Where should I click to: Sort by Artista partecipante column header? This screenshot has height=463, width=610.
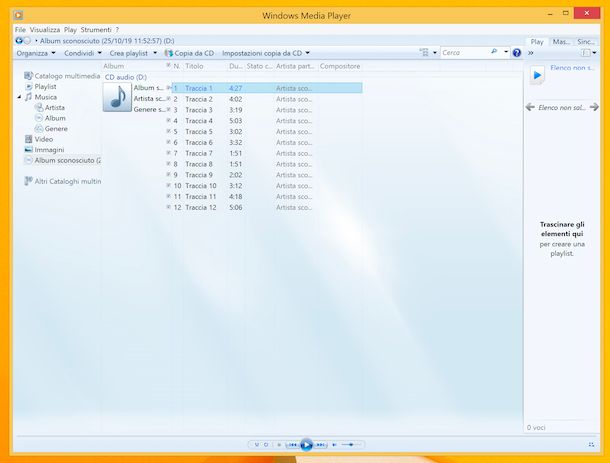[295, 66]
